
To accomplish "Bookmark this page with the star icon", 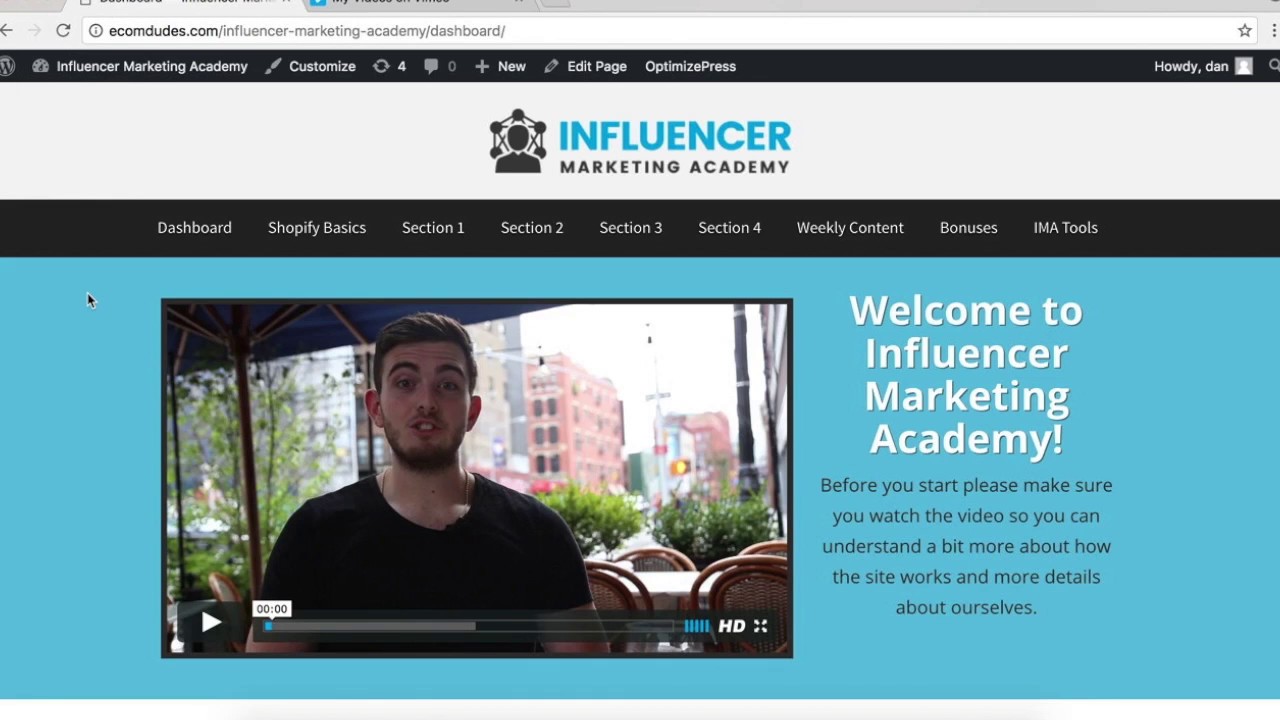I will [1245, 31].
